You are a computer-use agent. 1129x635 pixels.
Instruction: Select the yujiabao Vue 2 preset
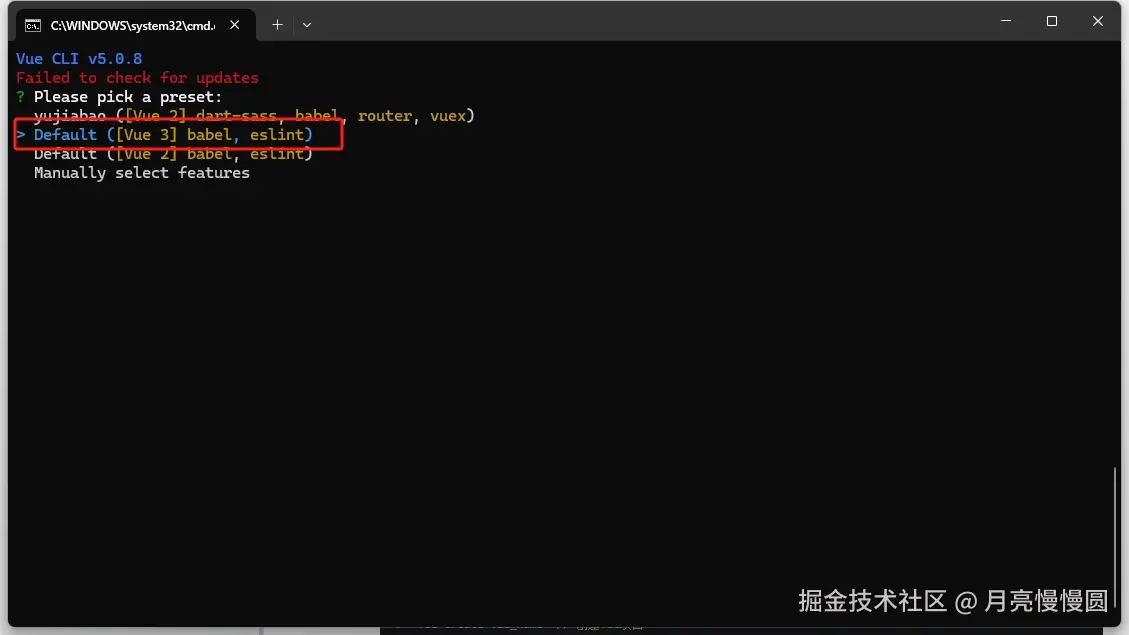[x=254, y=115]
